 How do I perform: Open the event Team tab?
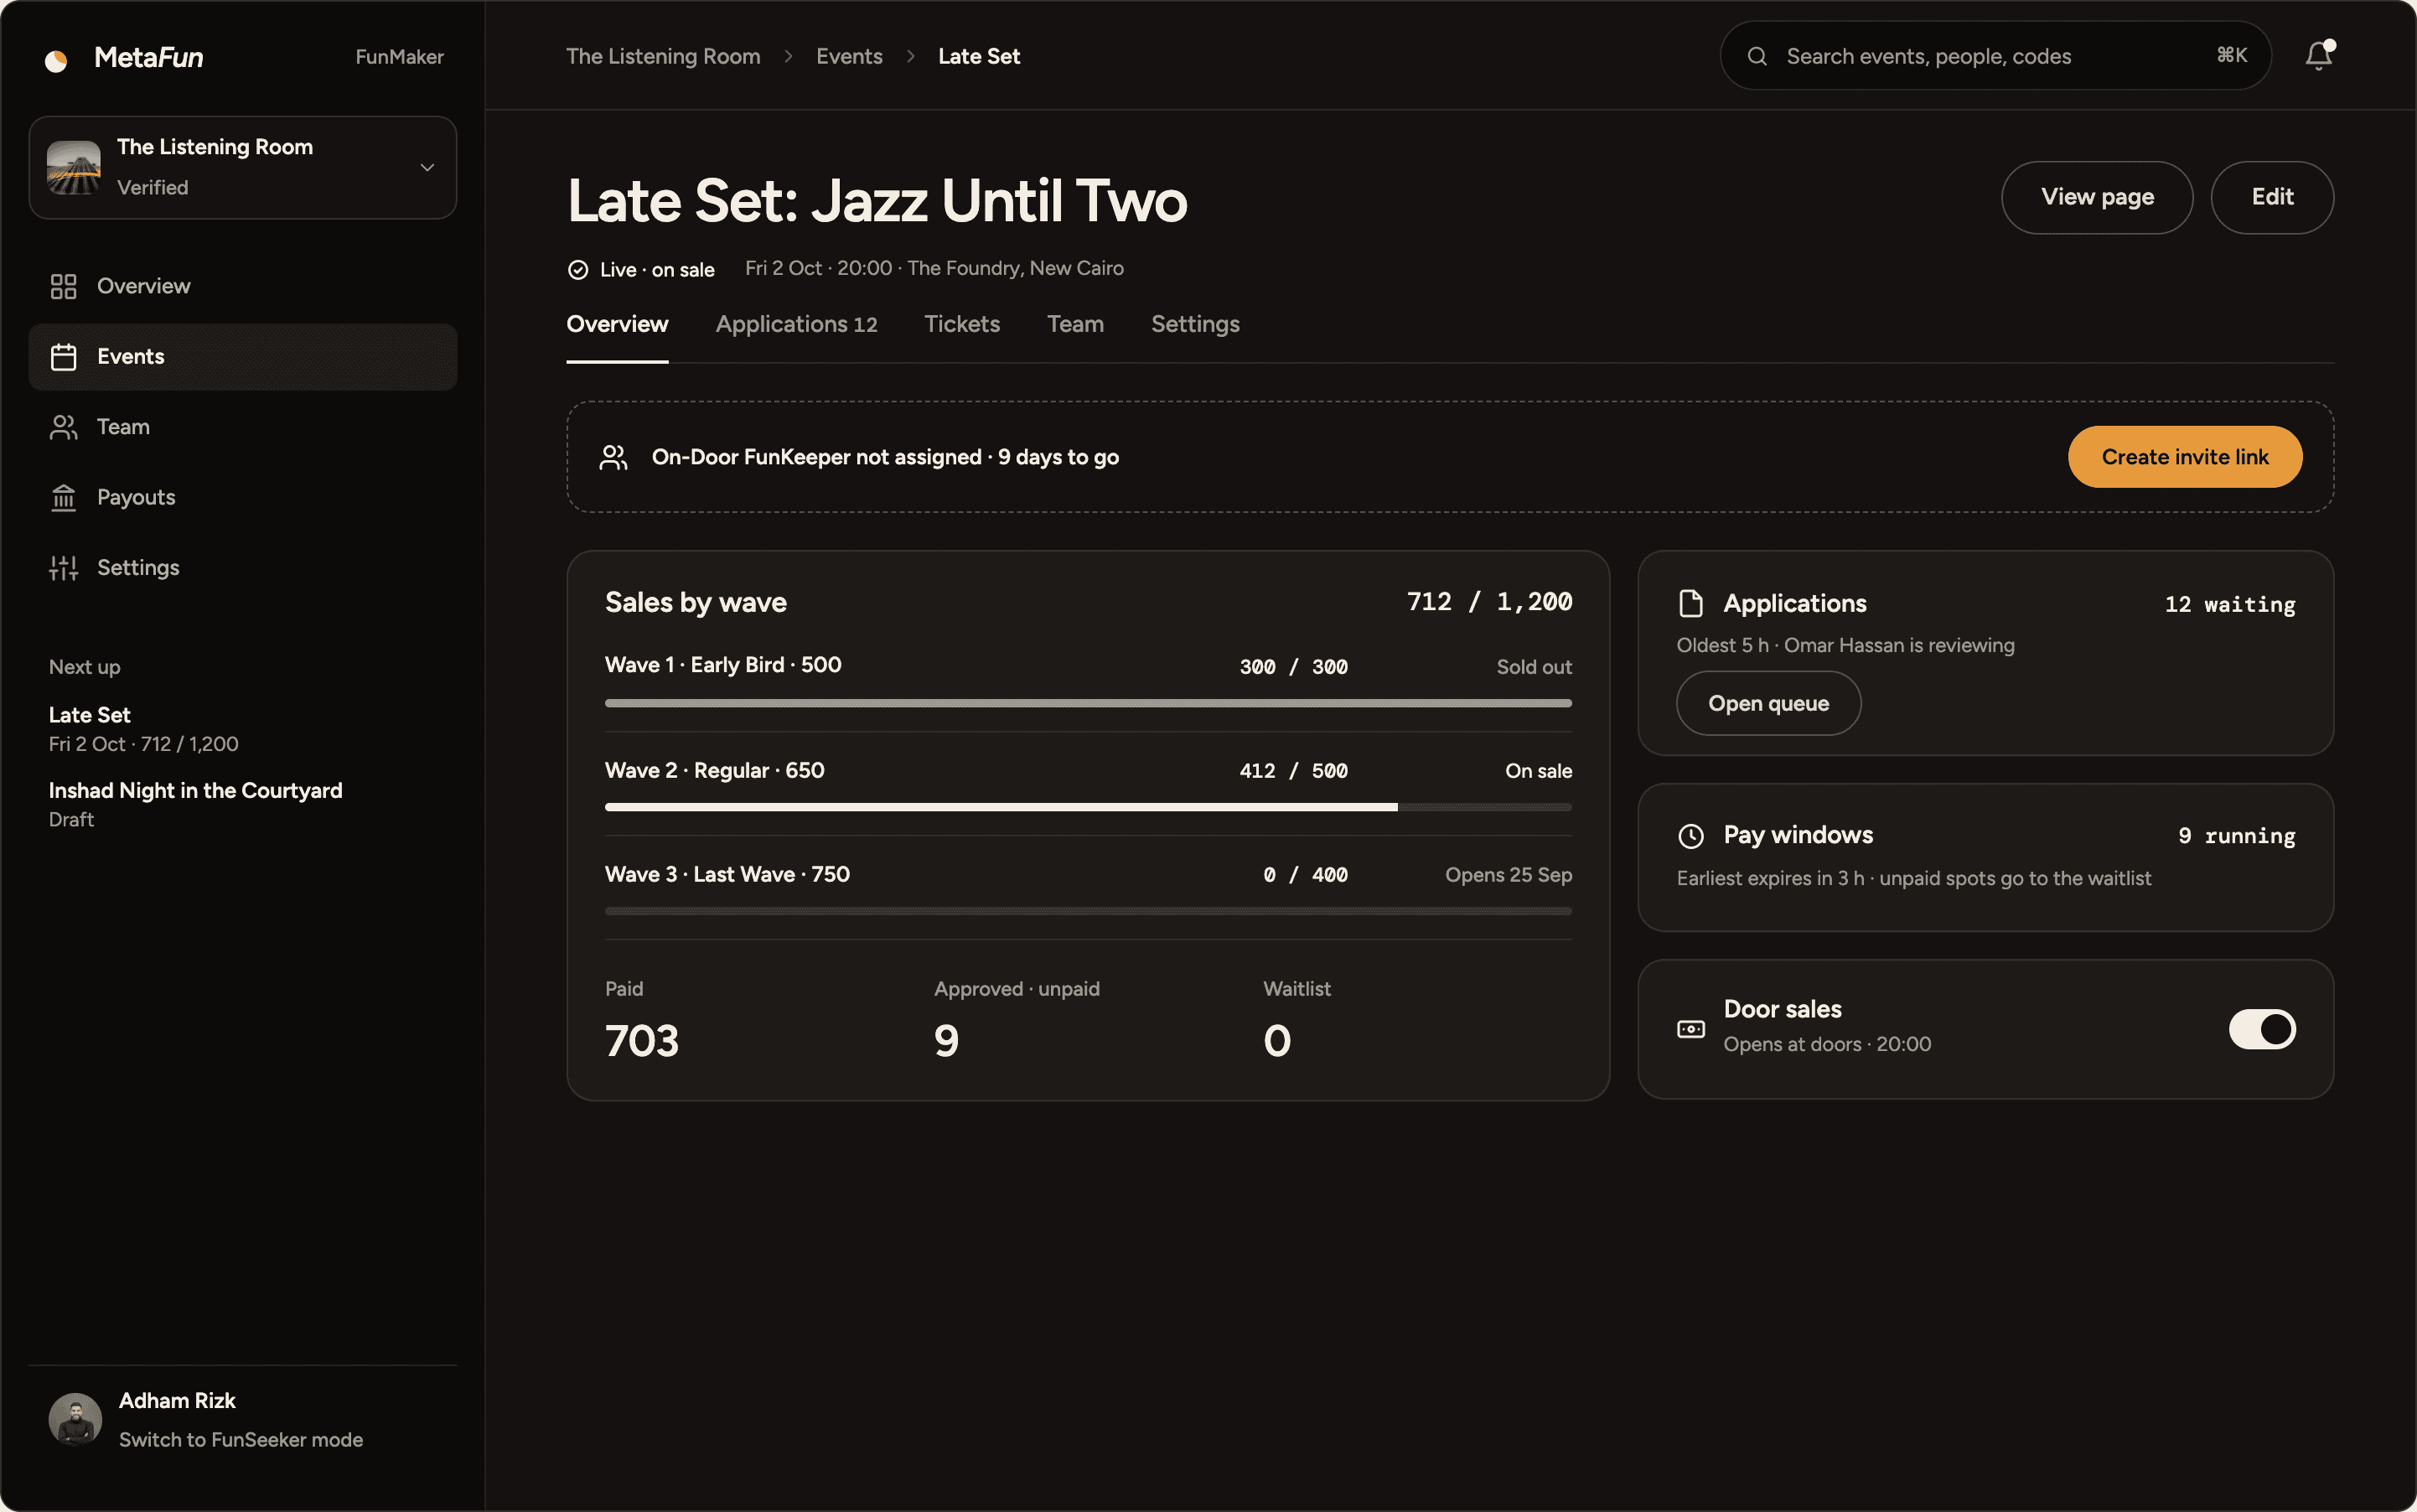[1075, 324]
